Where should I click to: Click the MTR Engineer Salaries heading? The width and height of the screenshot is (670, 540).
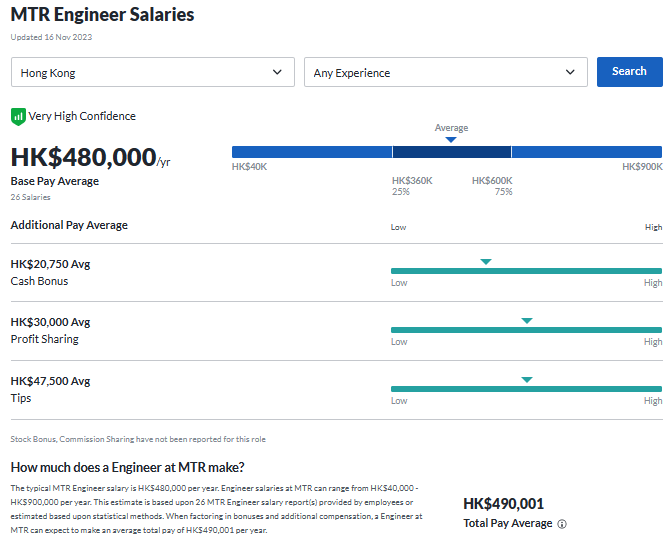(103, 15)
